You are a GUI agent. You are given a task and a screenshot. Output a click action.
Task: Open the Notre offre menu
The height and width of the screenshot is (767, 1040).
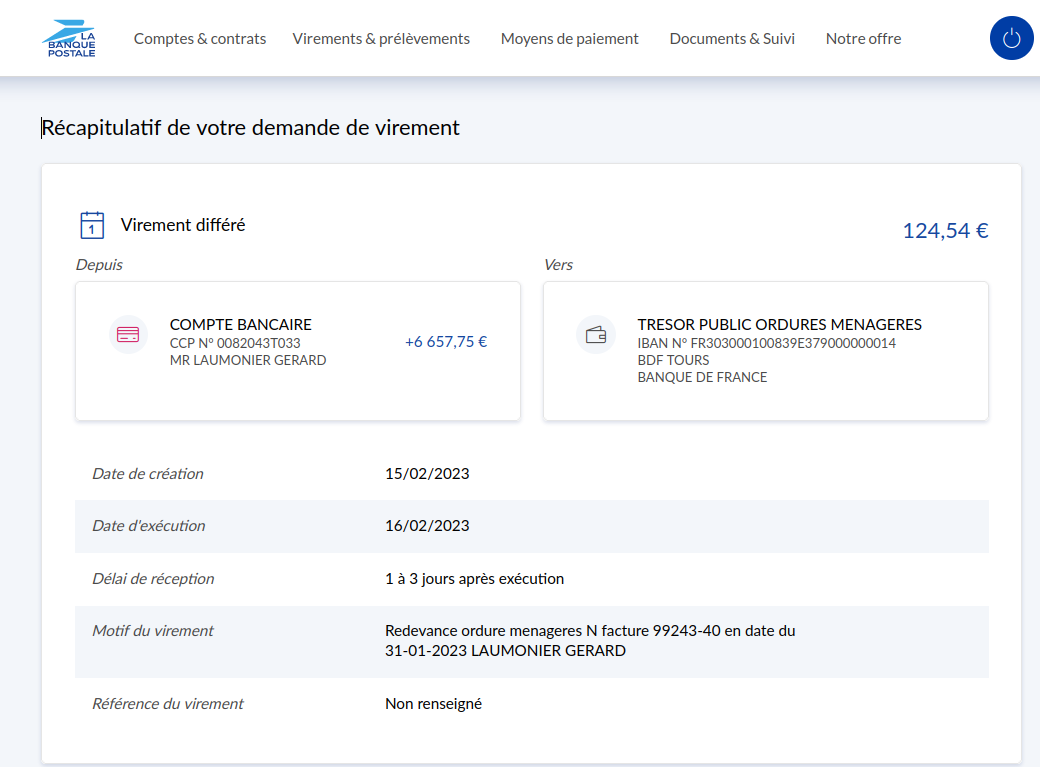[x=863, y=39]
